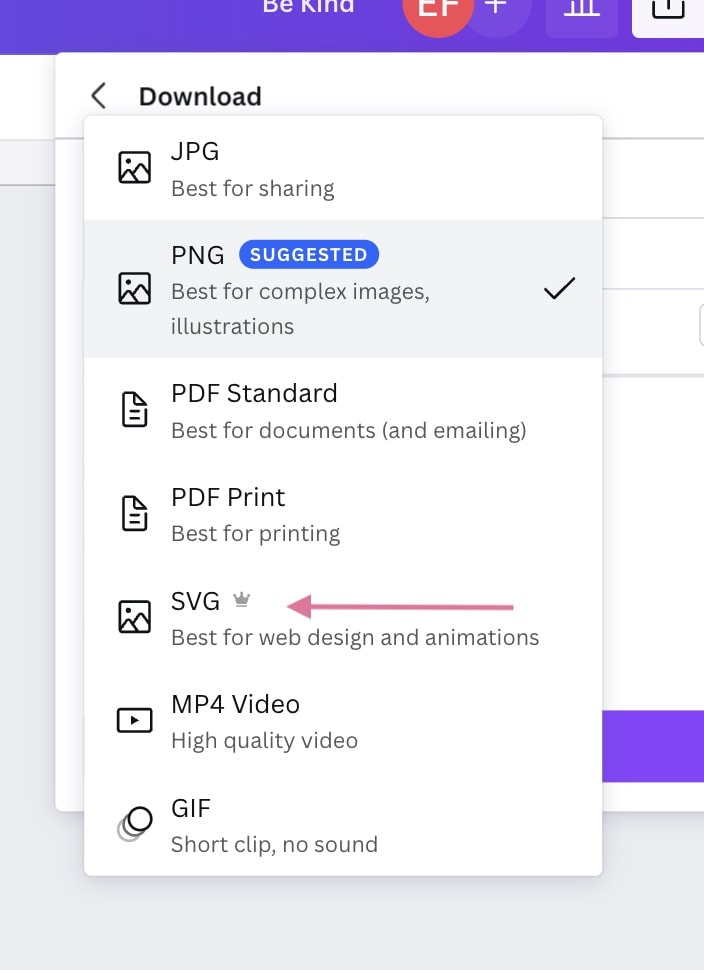Click the PNG image icon
This screenshot has height=970, width=704.
pyautogui.click(x=134, y=288)
